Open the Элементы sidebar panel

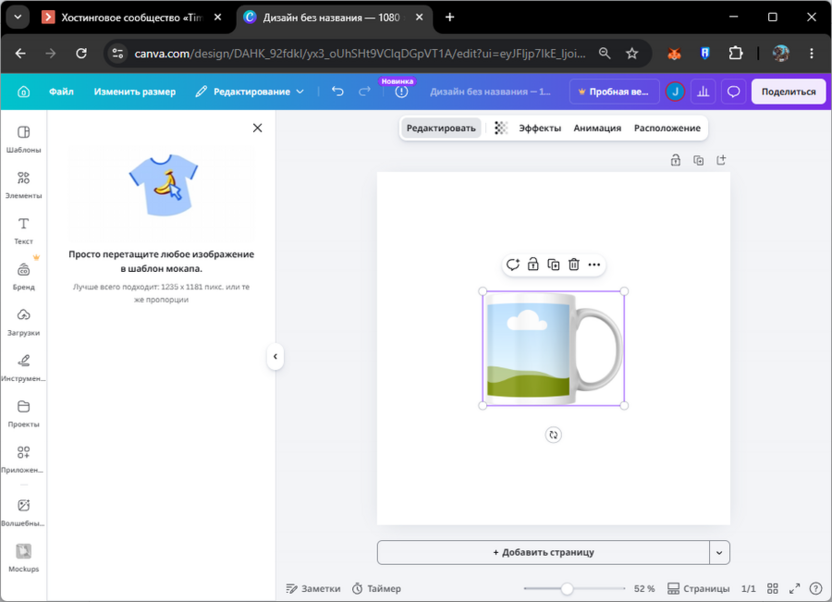(23, 185)
